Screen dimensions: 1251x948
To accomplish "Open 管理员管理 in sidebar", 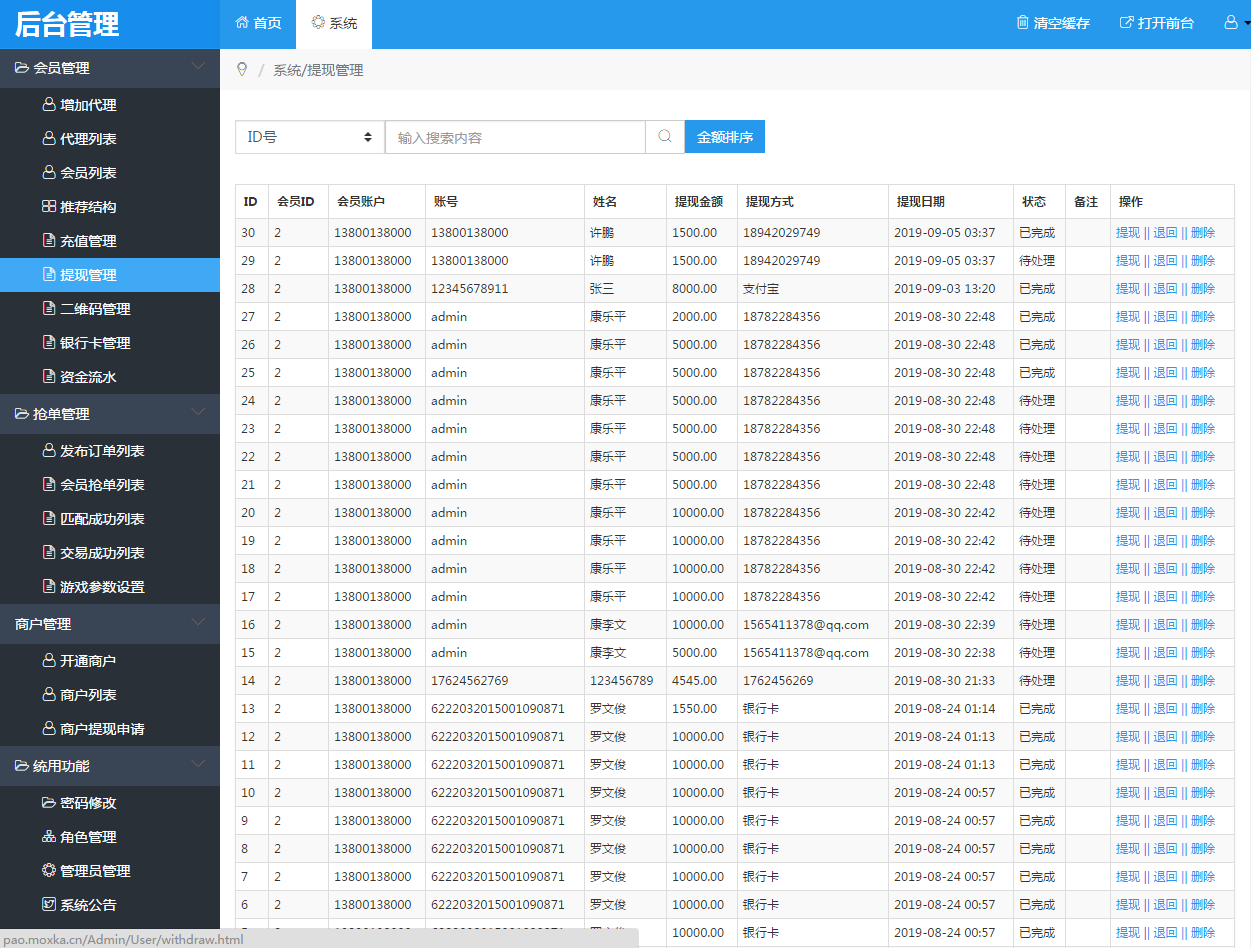I will (95, 871).
